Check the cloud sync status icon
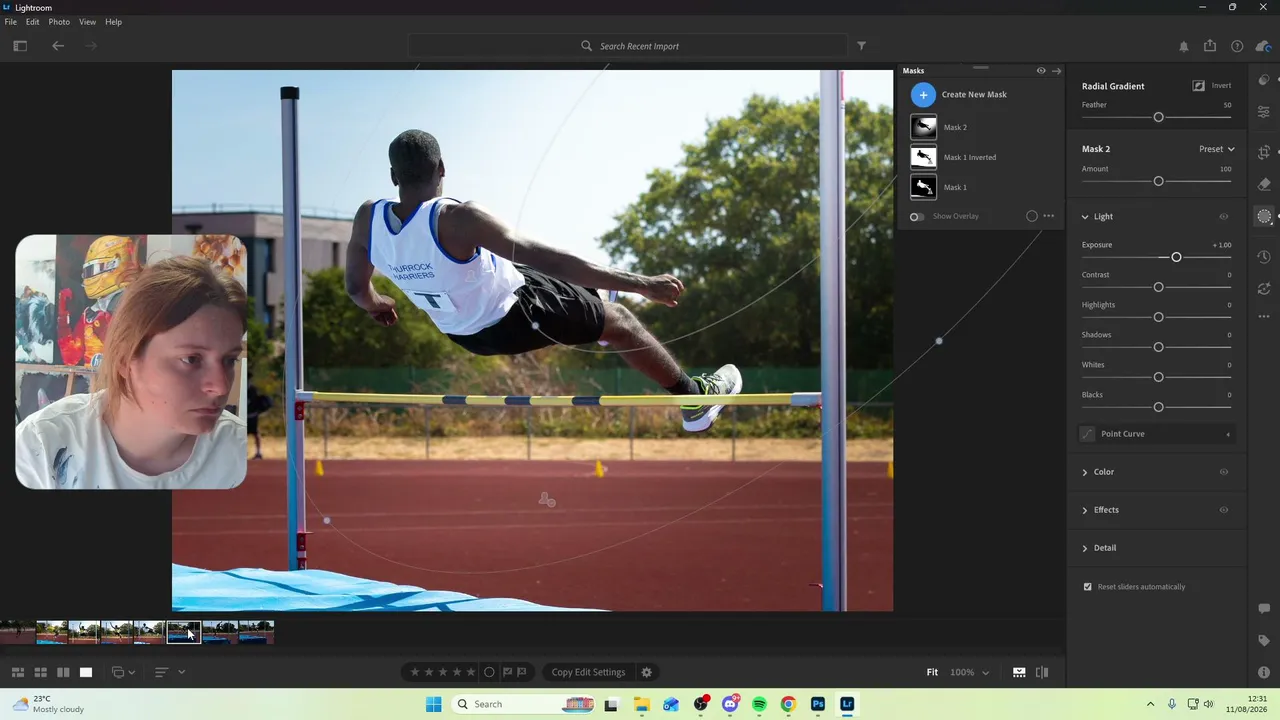The height and width of the screenshot is (720, 1280). click(x=1264, y=46)
